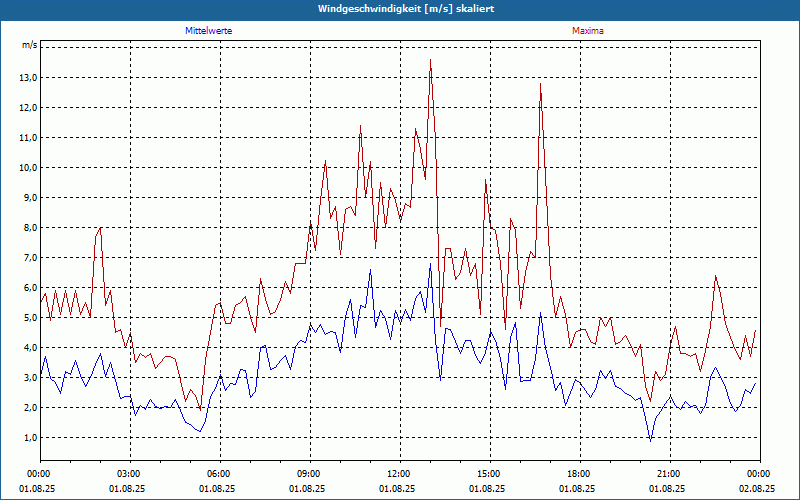800x500 pixels.
Task: Click the '02.08.25' date label
Action: point(757,489)
